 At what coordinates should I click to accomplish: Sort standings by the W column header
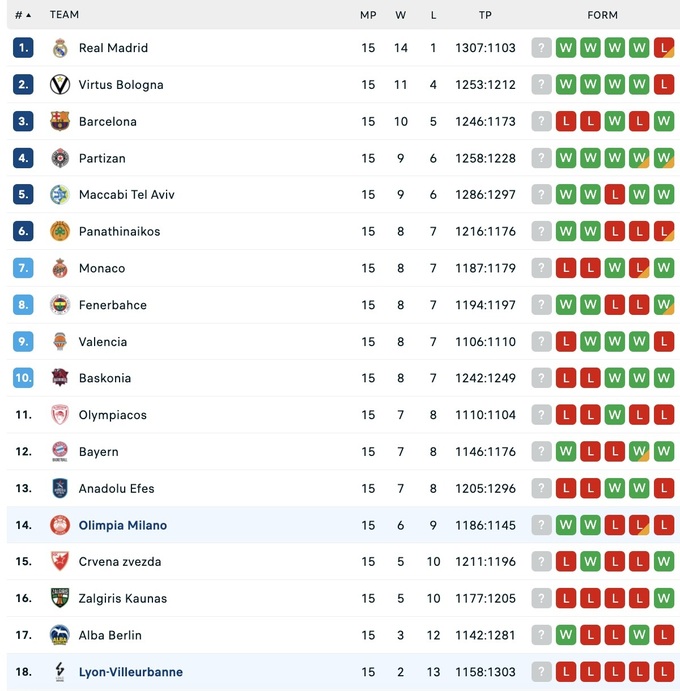pyautogui.click(x=400, y=15)
